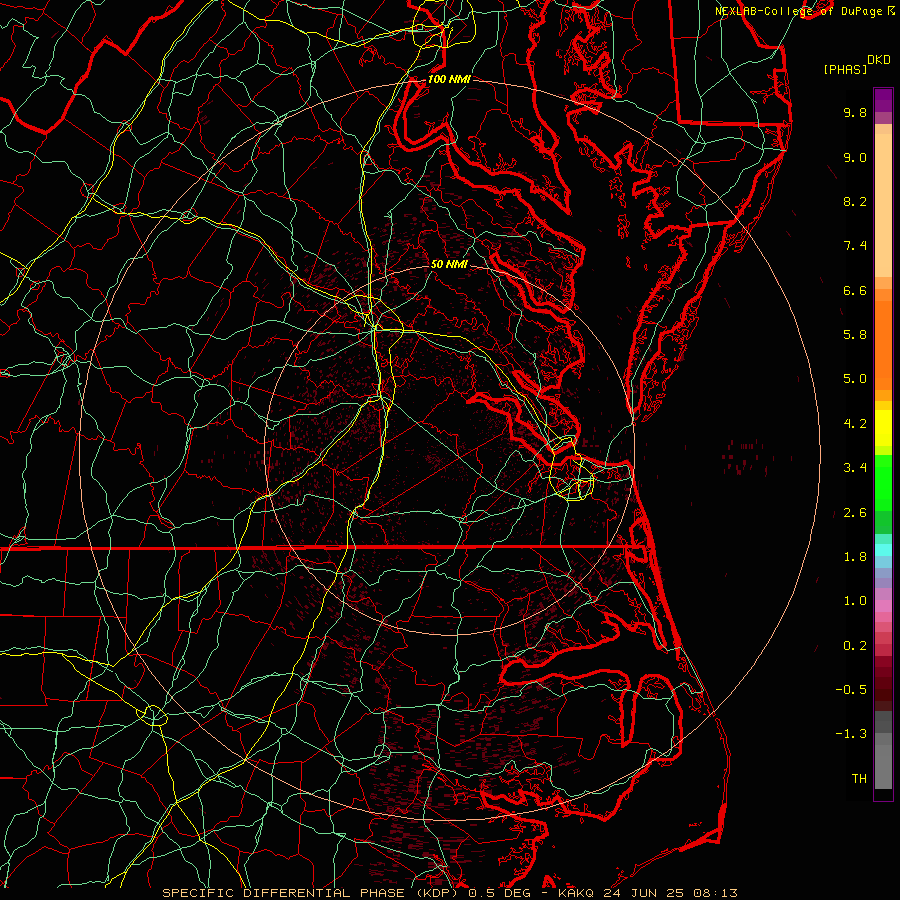900x900 pixels.
Task: Select the [PHAS] units label
Action: tap(845, 70)
